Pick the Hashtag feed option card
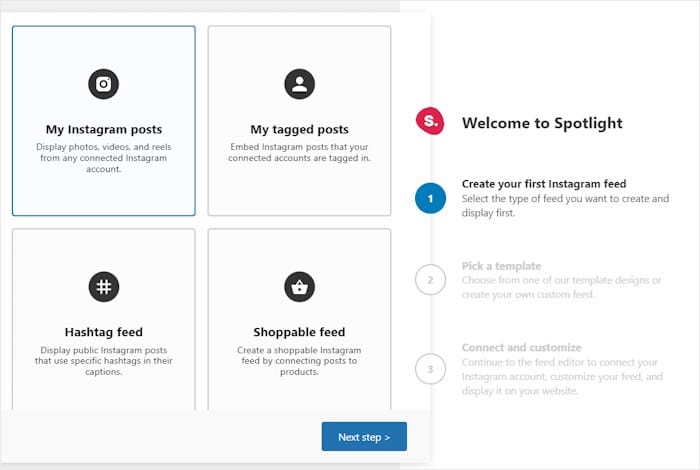Viewport: 700px width, 470px height. coord(103,320)
